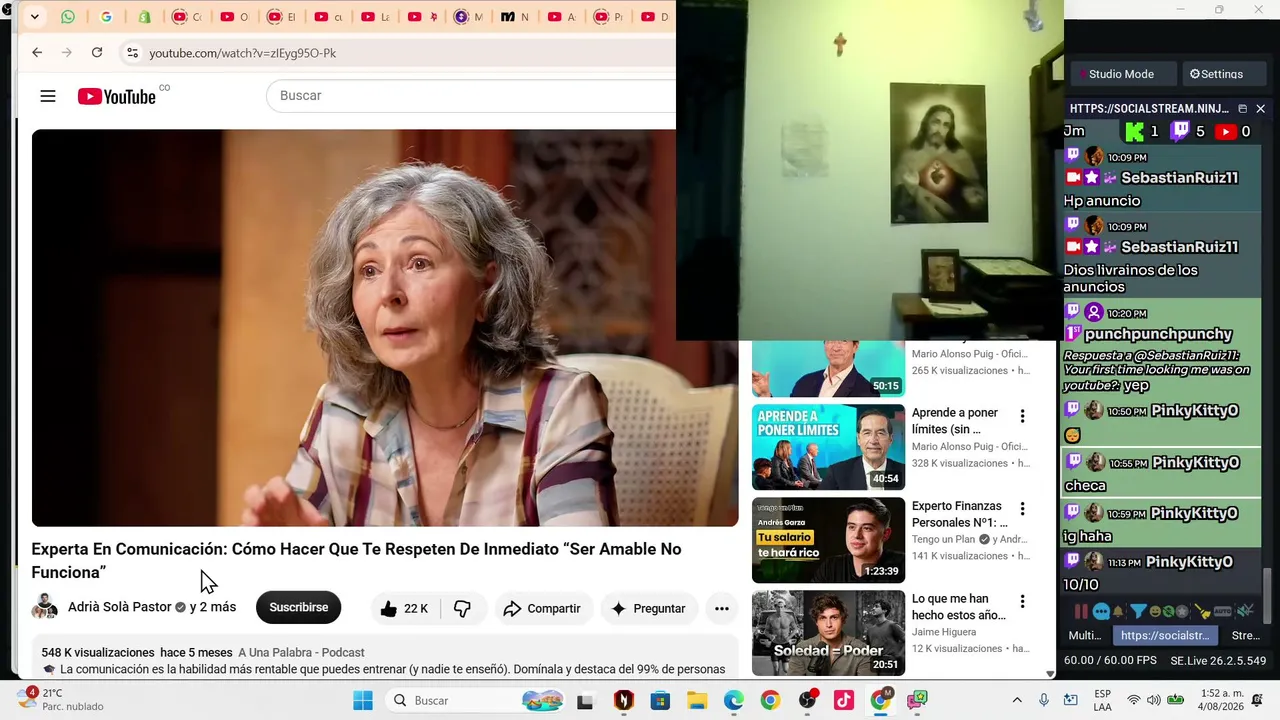1280x720 pixels.
Task: Select SebastianRuiz11 'Hp anuncio' chat message
Action: point(1162,181)
